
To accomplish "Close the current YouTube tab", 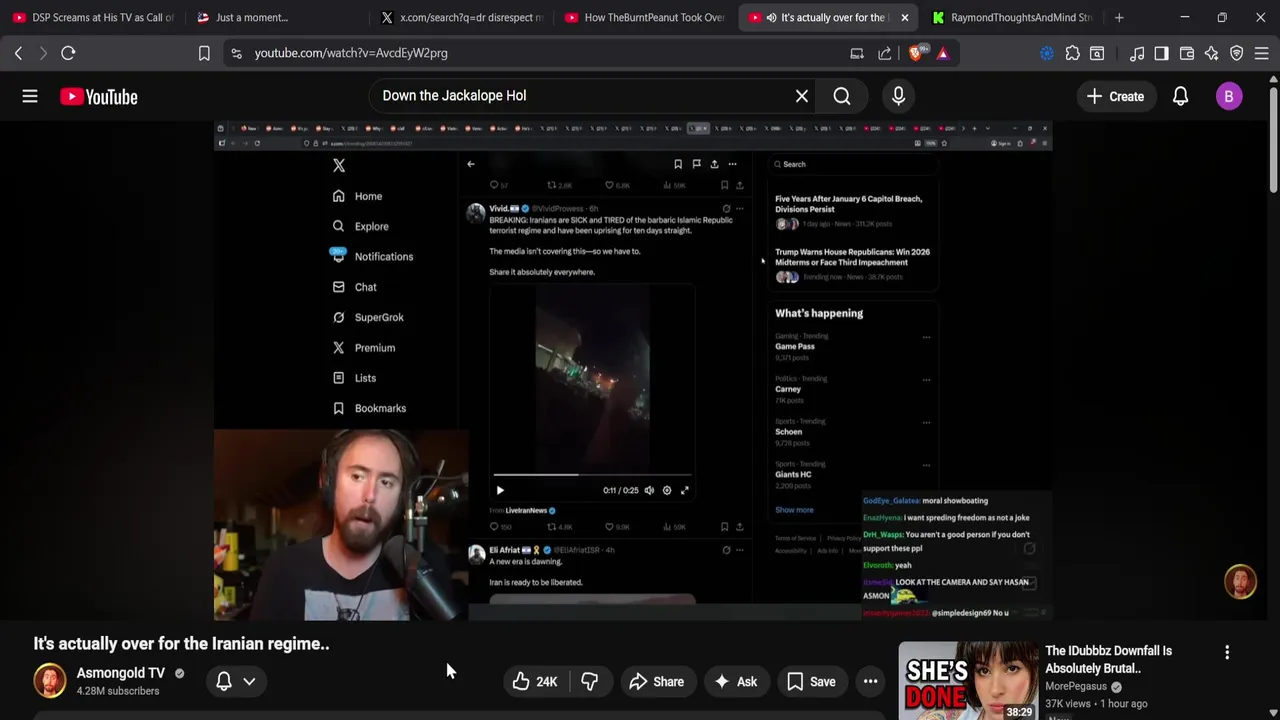I will tap(904, 17).
